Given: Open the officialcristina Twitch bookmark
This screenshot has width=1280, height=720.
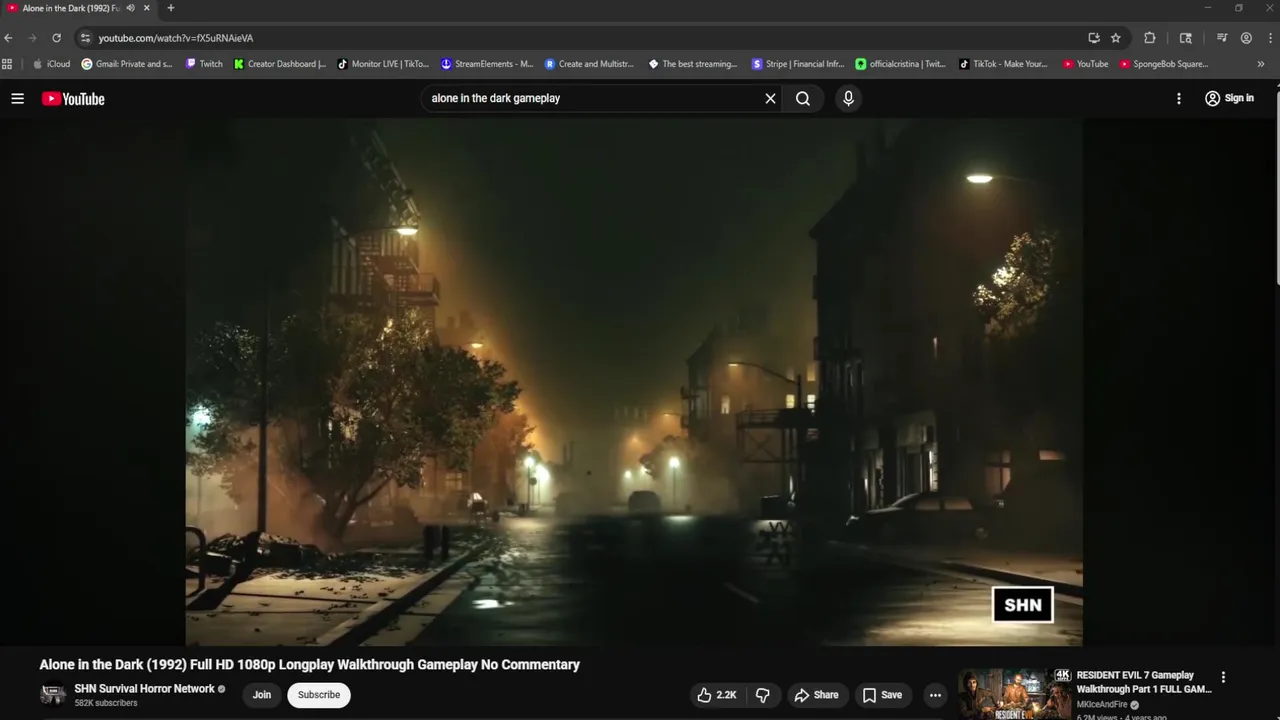Looking at the screenshot, I should point(900,64).
